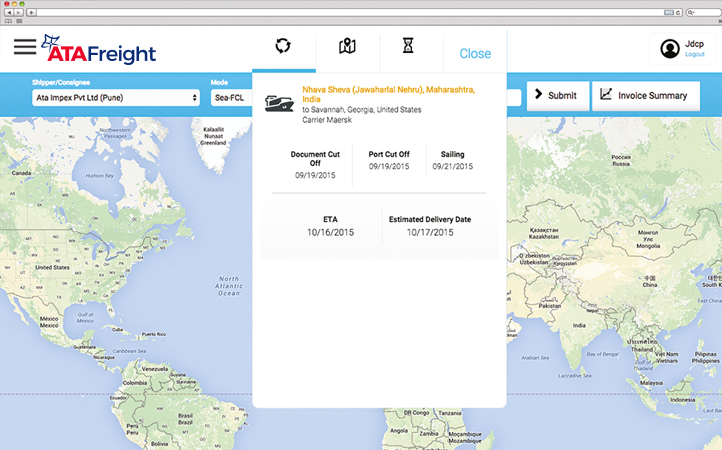The image size is (722, 450).
Task: Click the ship icon in panel
Action: pos(278,103)
